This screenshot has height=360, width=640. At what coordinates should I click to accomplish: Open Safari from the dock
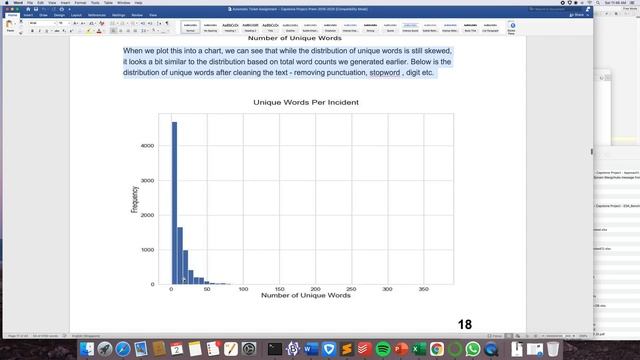(123, 349)
